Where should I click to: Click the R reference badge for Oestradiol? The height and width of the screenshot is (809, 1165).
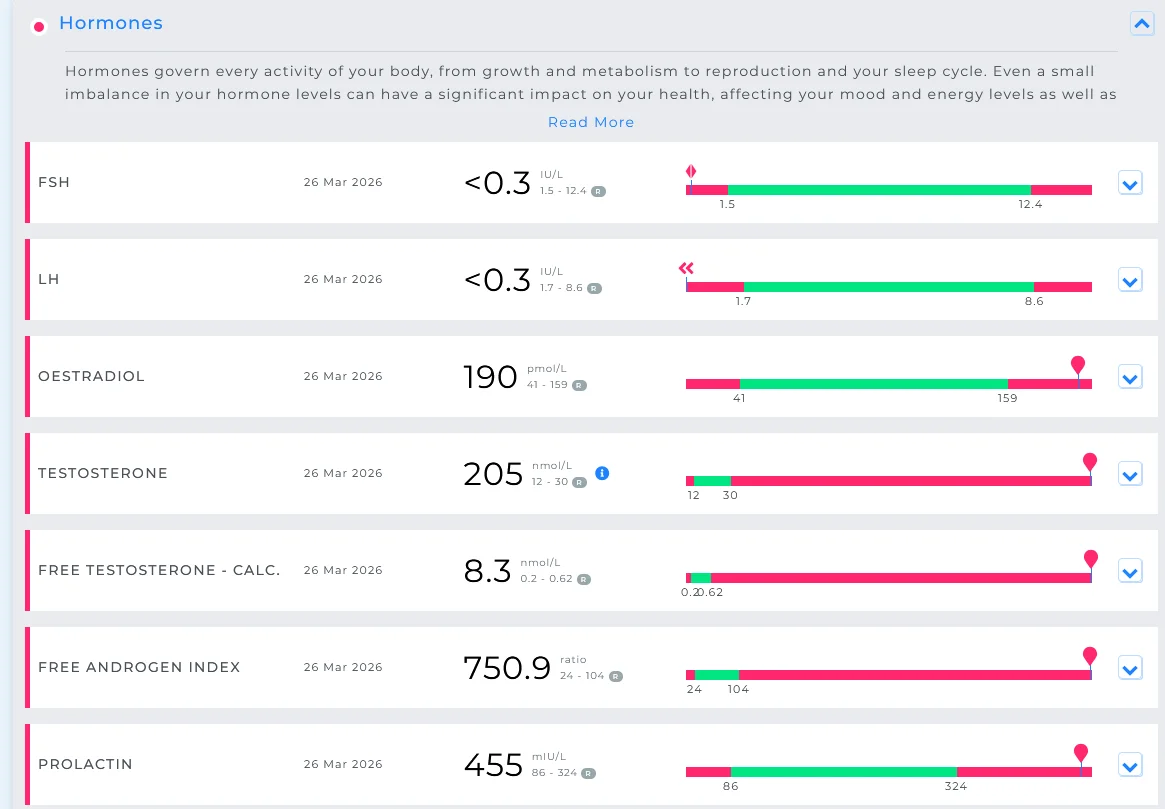(x=580, y=386)
